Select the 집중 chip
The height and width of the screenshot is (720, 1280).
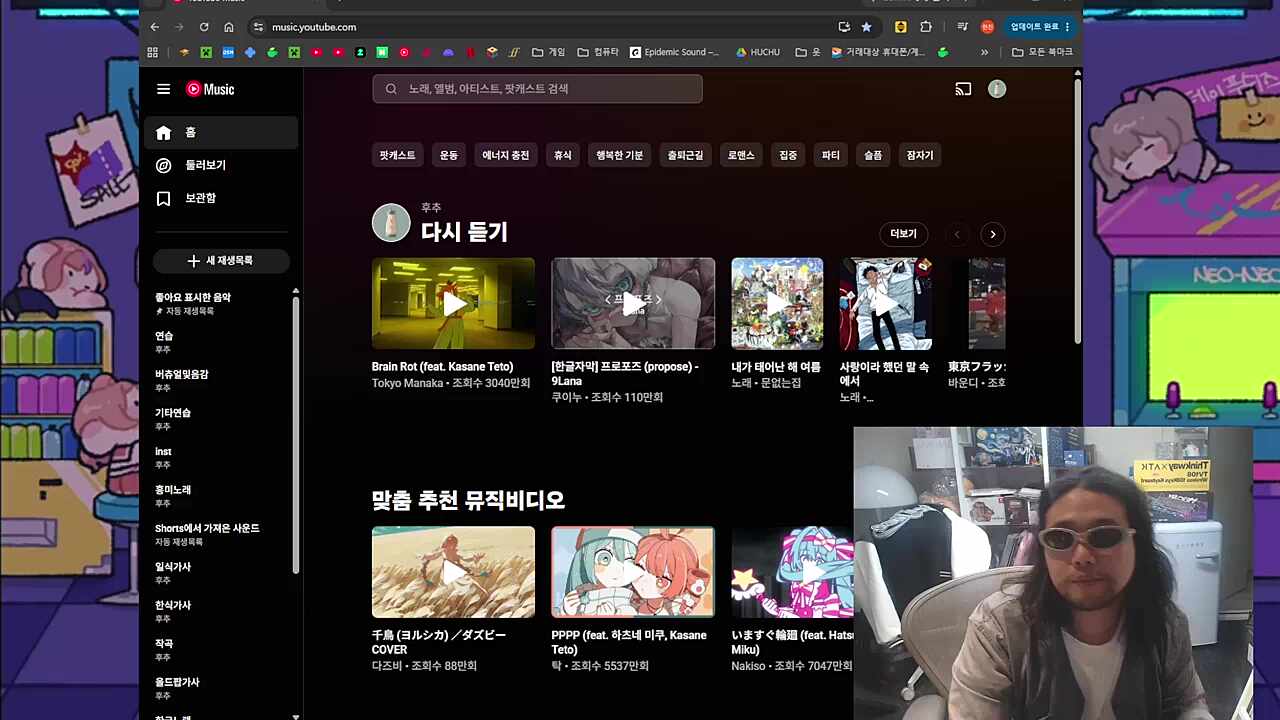(x=788, y=155)
